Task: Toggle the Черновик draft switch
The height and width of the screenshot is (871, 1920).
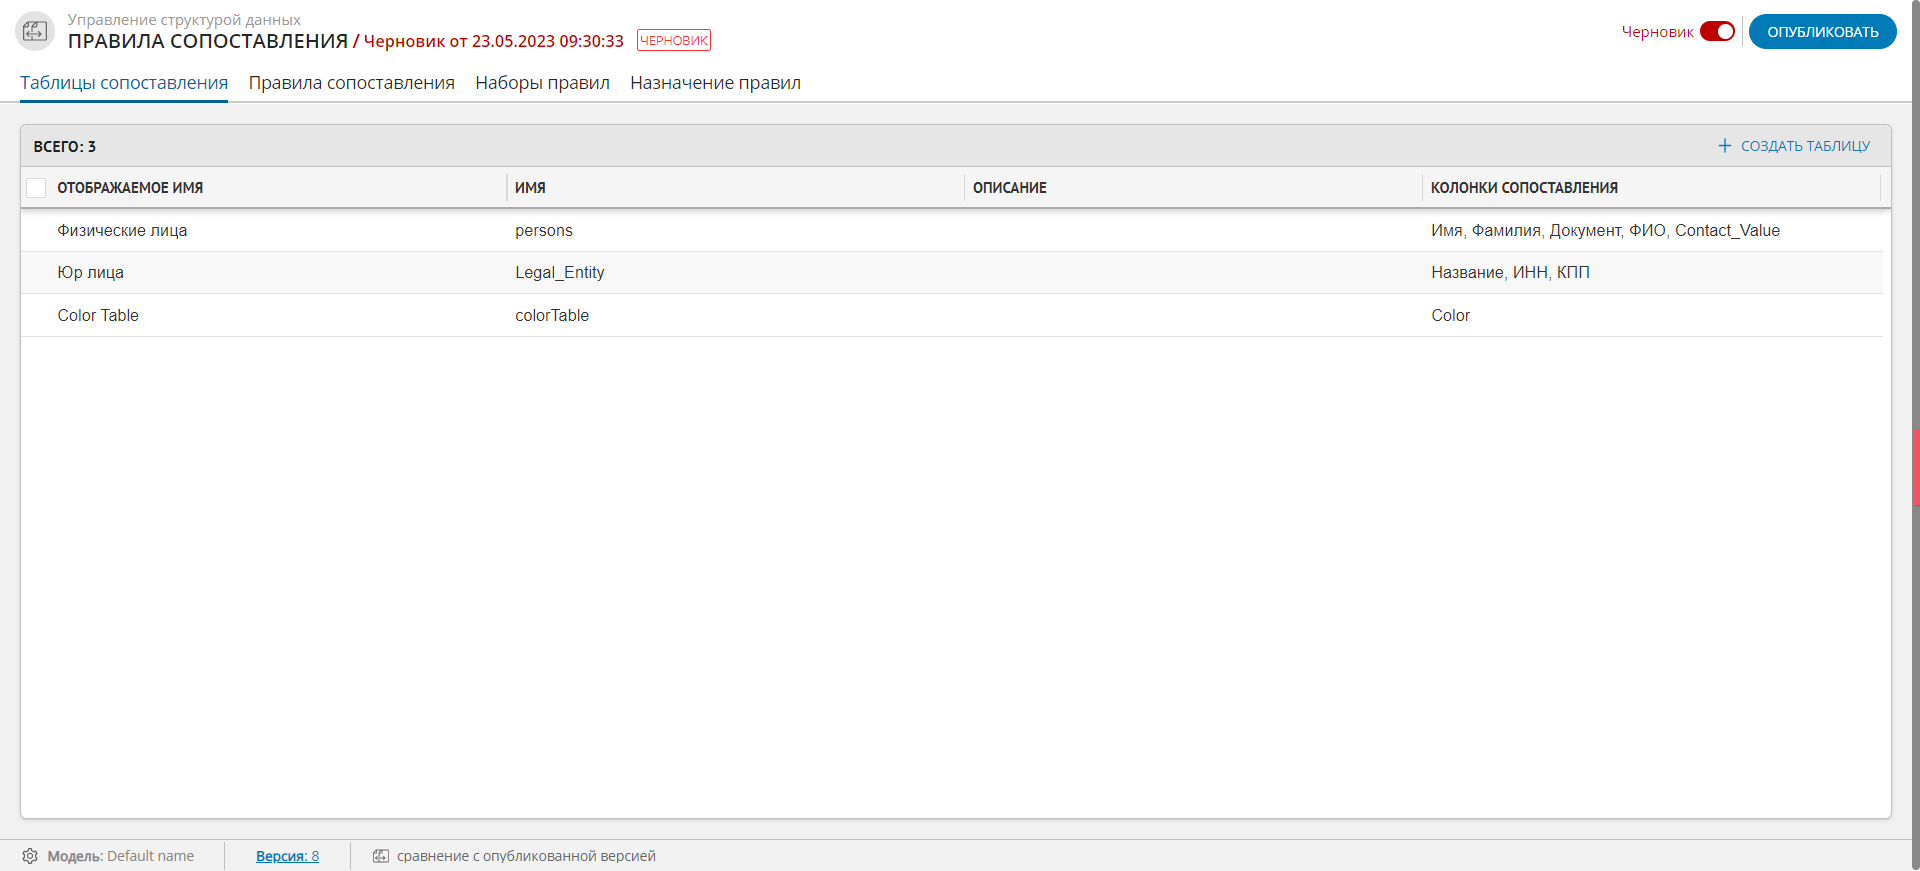Action: pyautogui.click(x=1717, y=32)
